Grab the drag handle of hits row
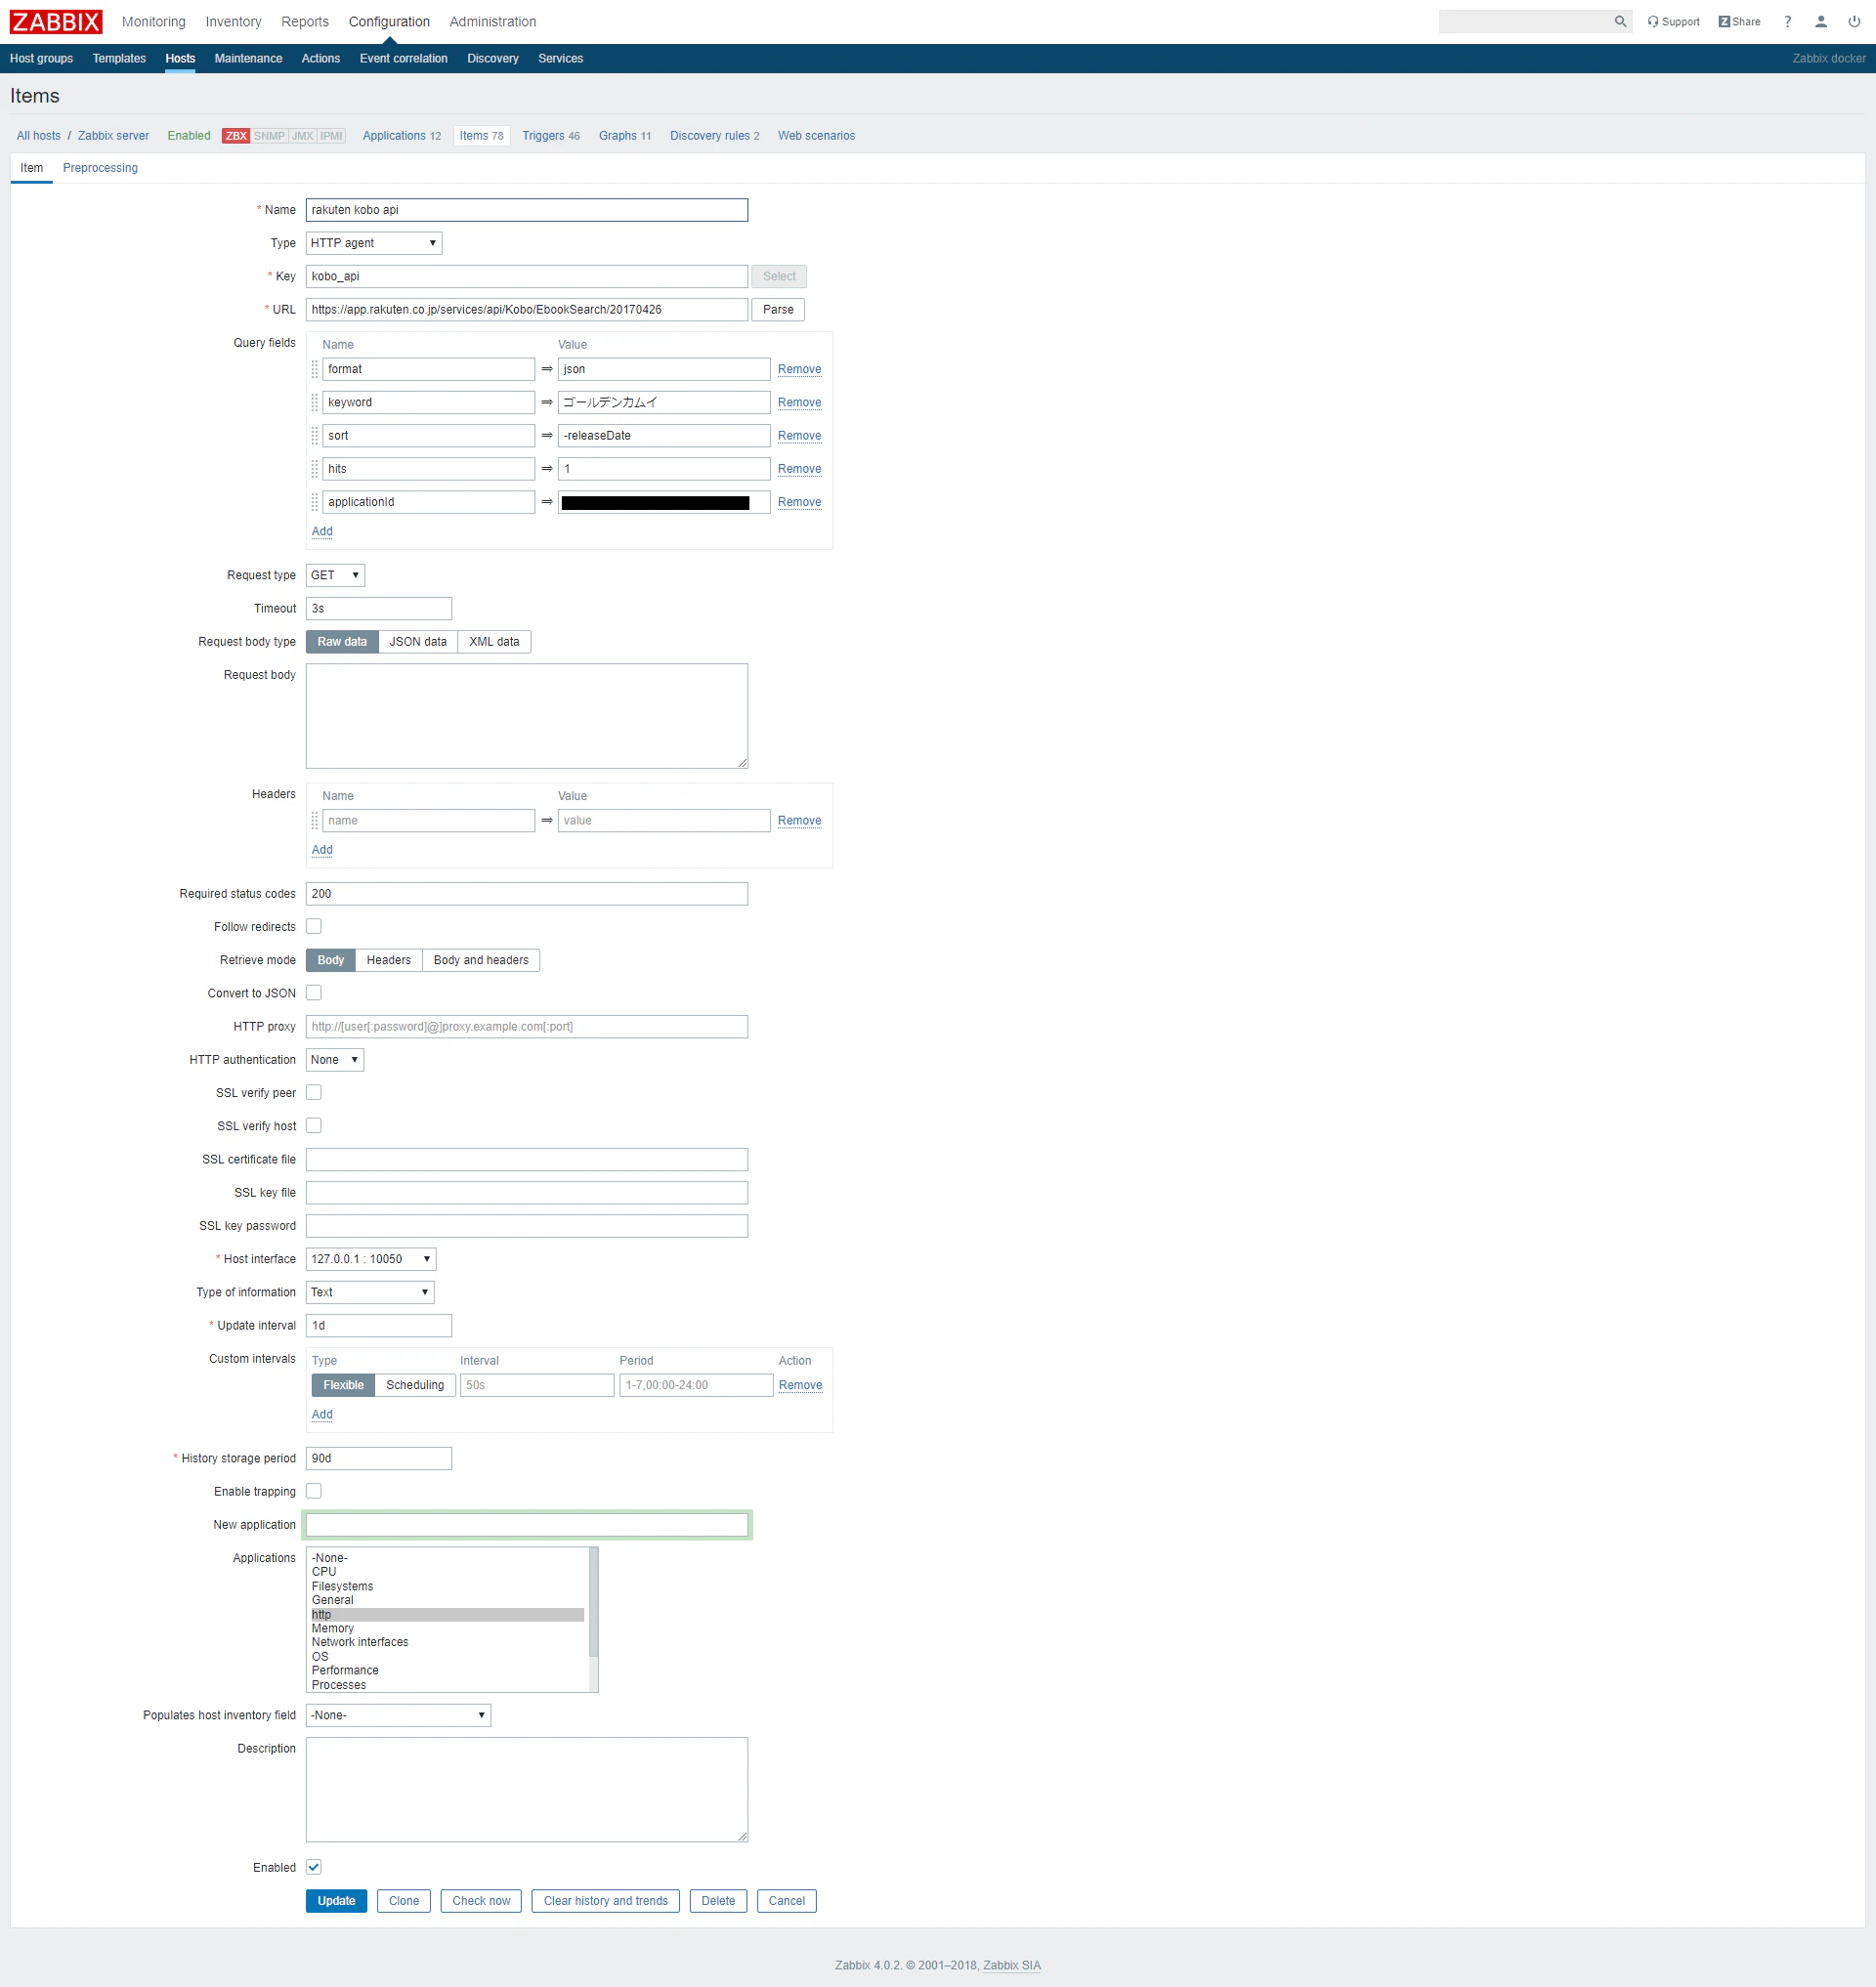 315,468
